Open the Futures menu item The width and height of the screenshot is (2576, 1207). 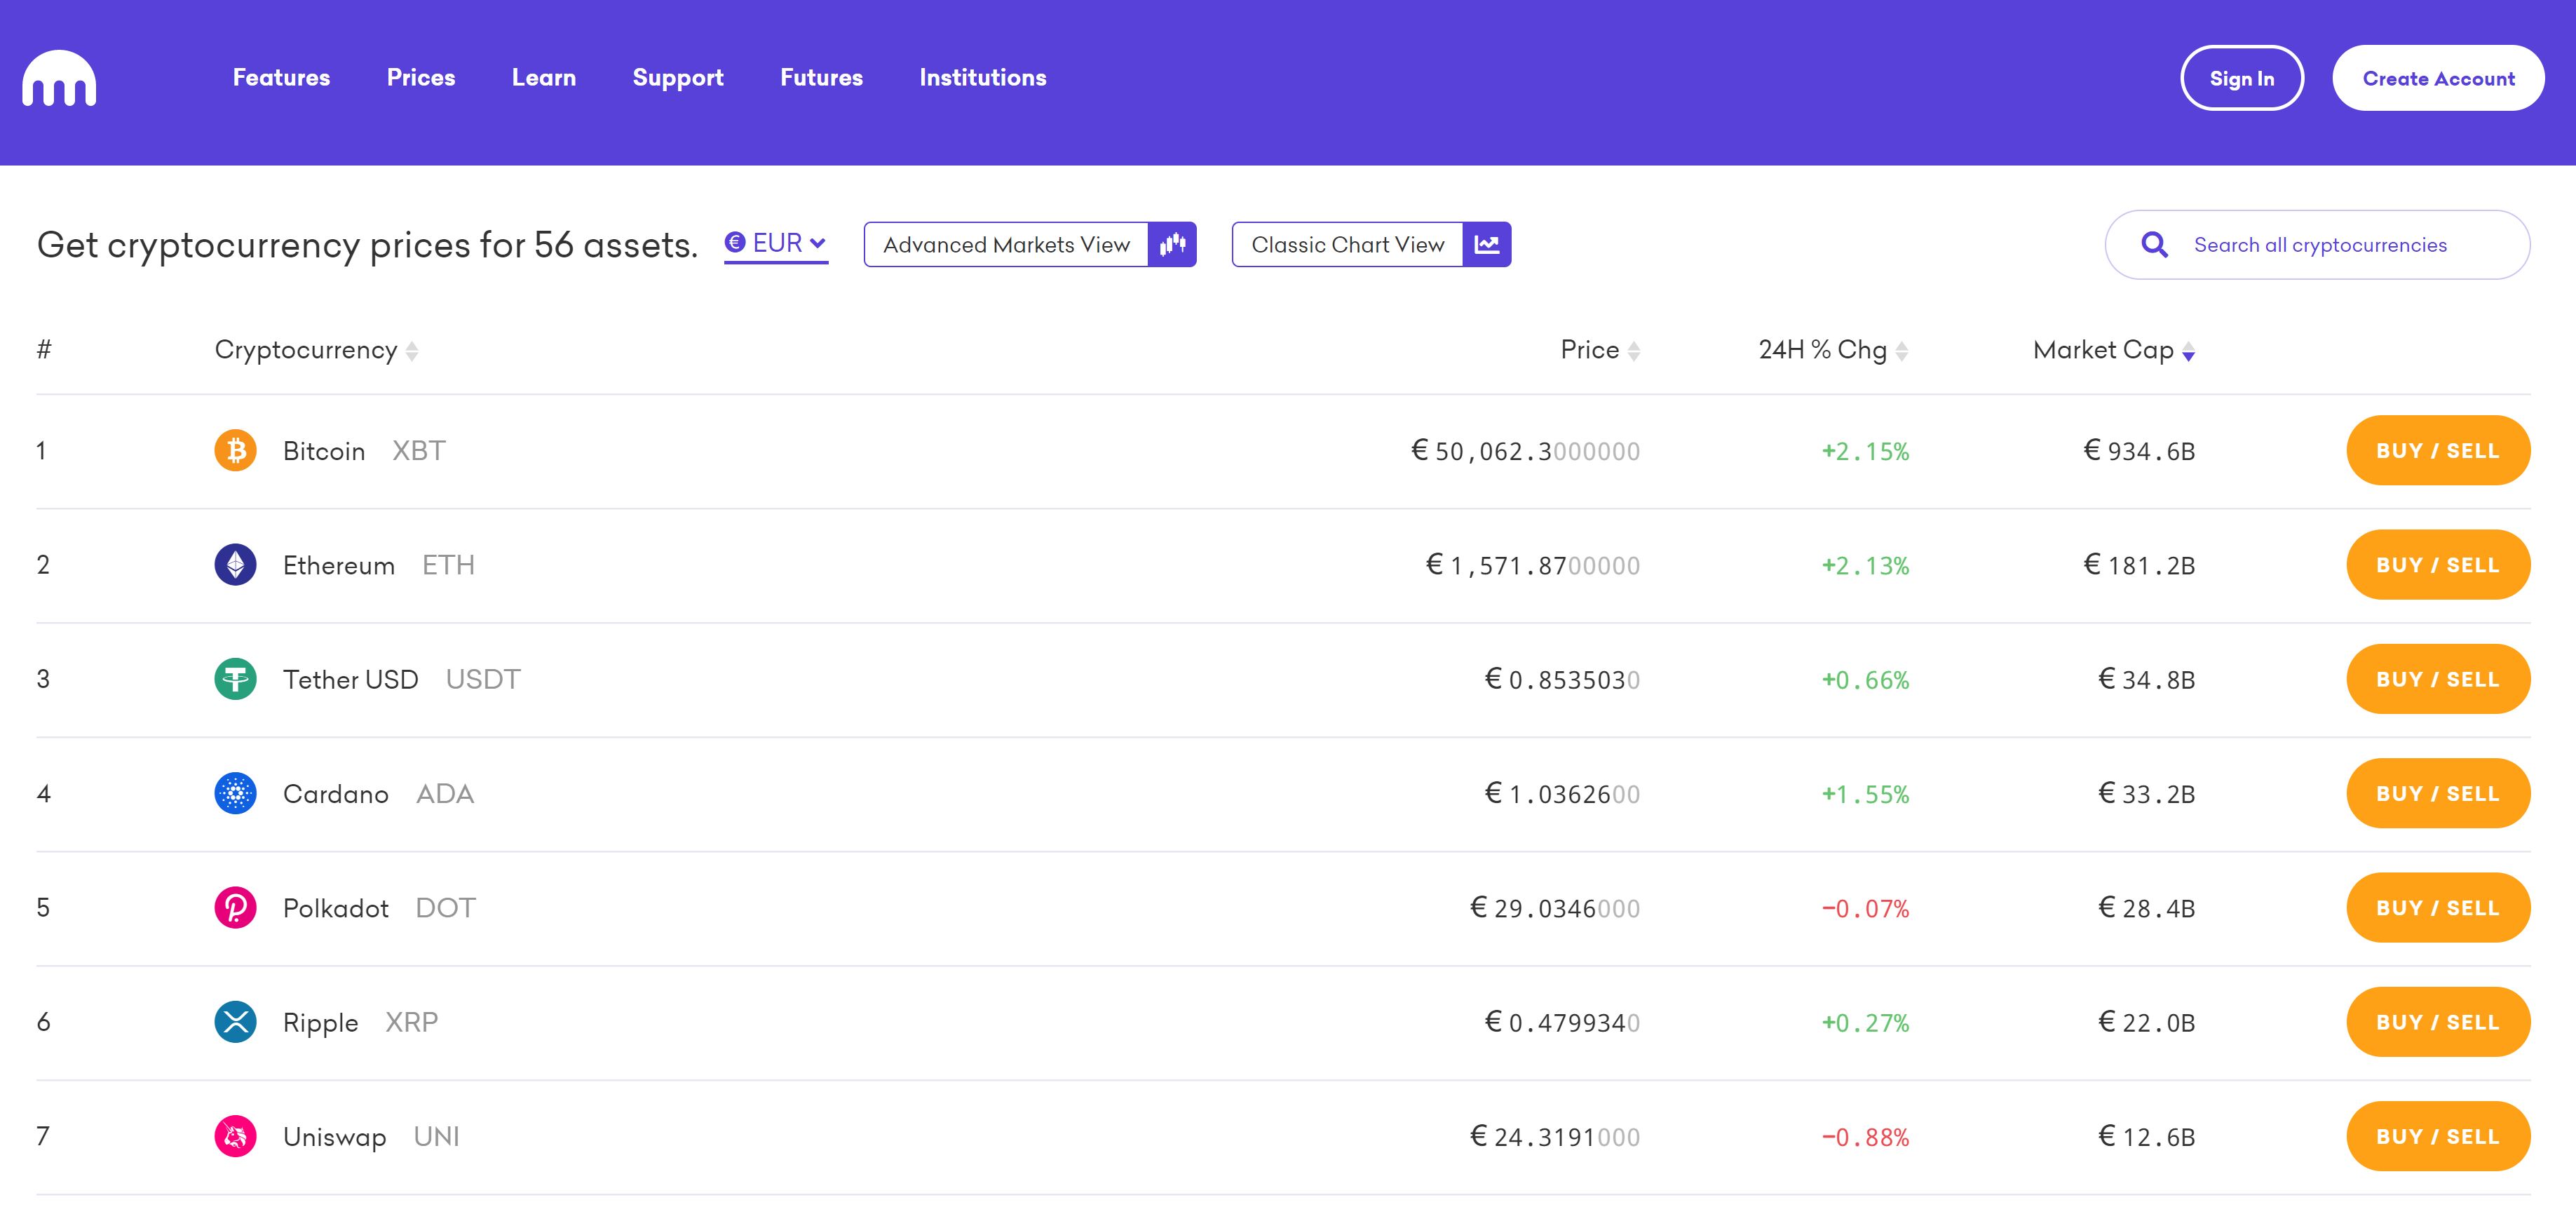coord(821,78)
